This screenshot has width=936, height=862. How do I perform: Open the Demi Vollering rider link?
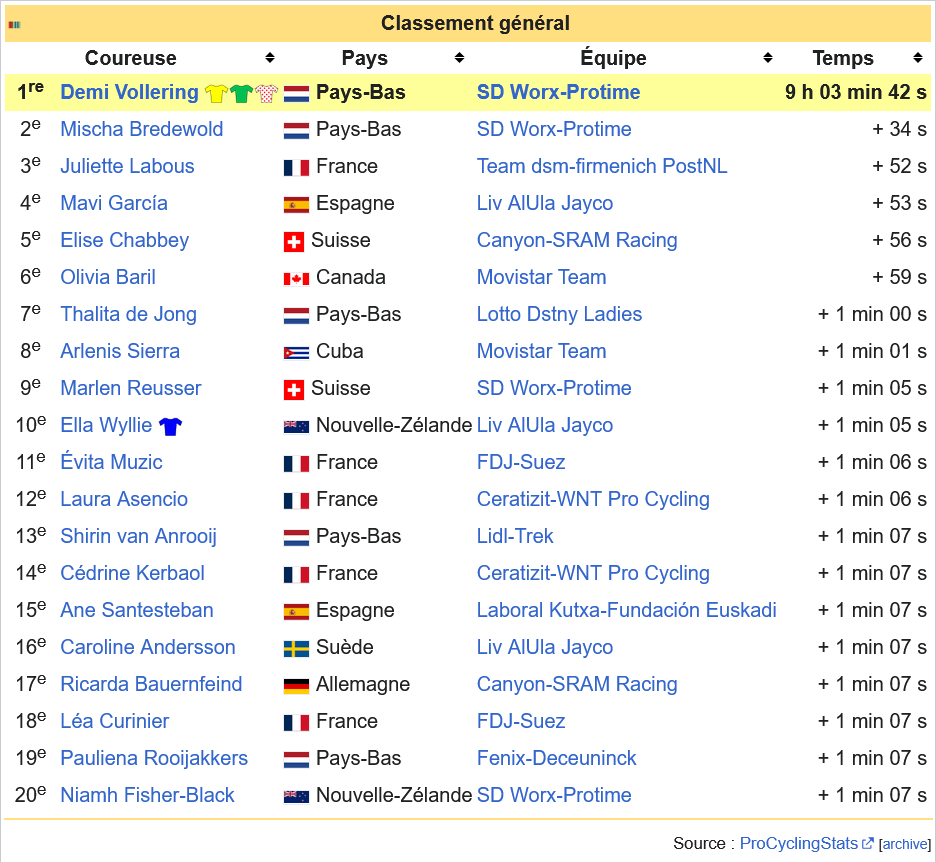(130, 92)
